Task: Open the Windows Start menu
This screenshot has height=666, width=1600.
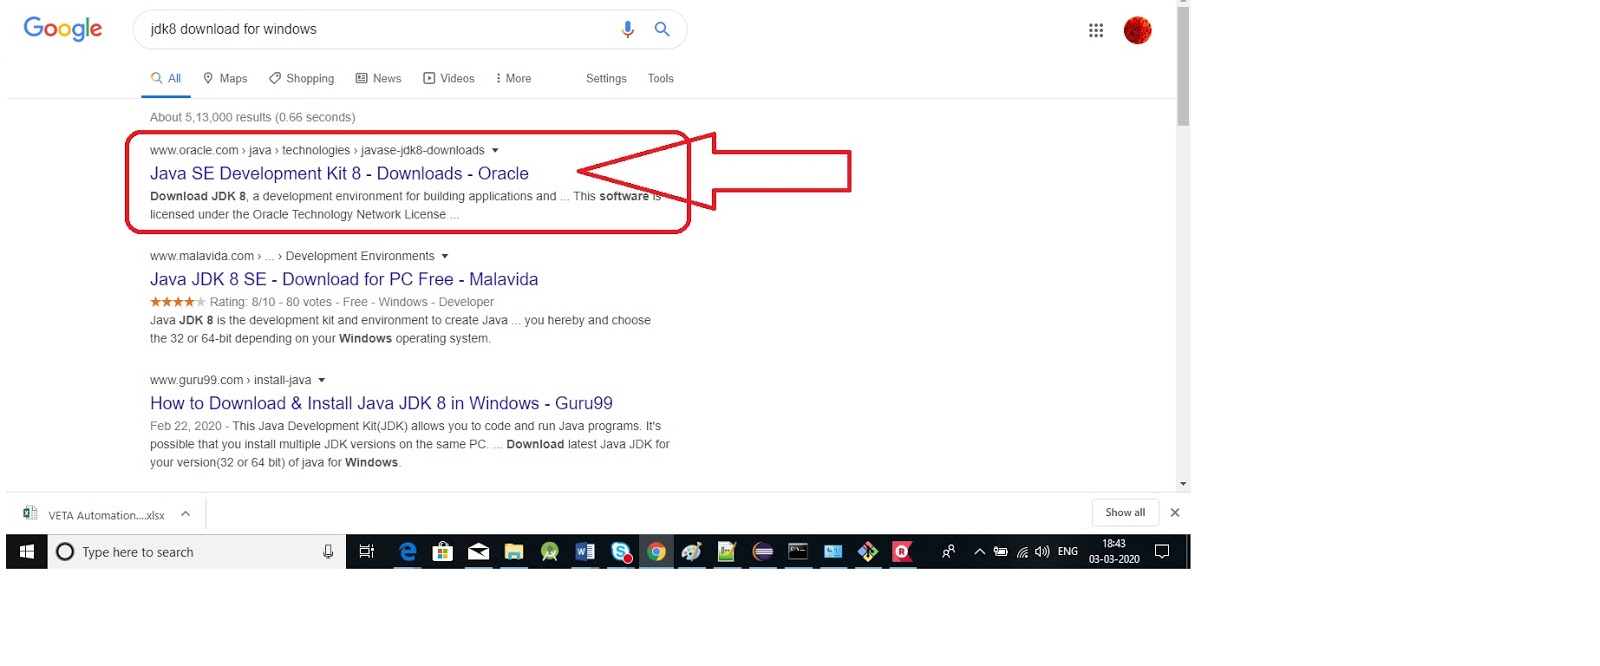Action: [27, 552]
